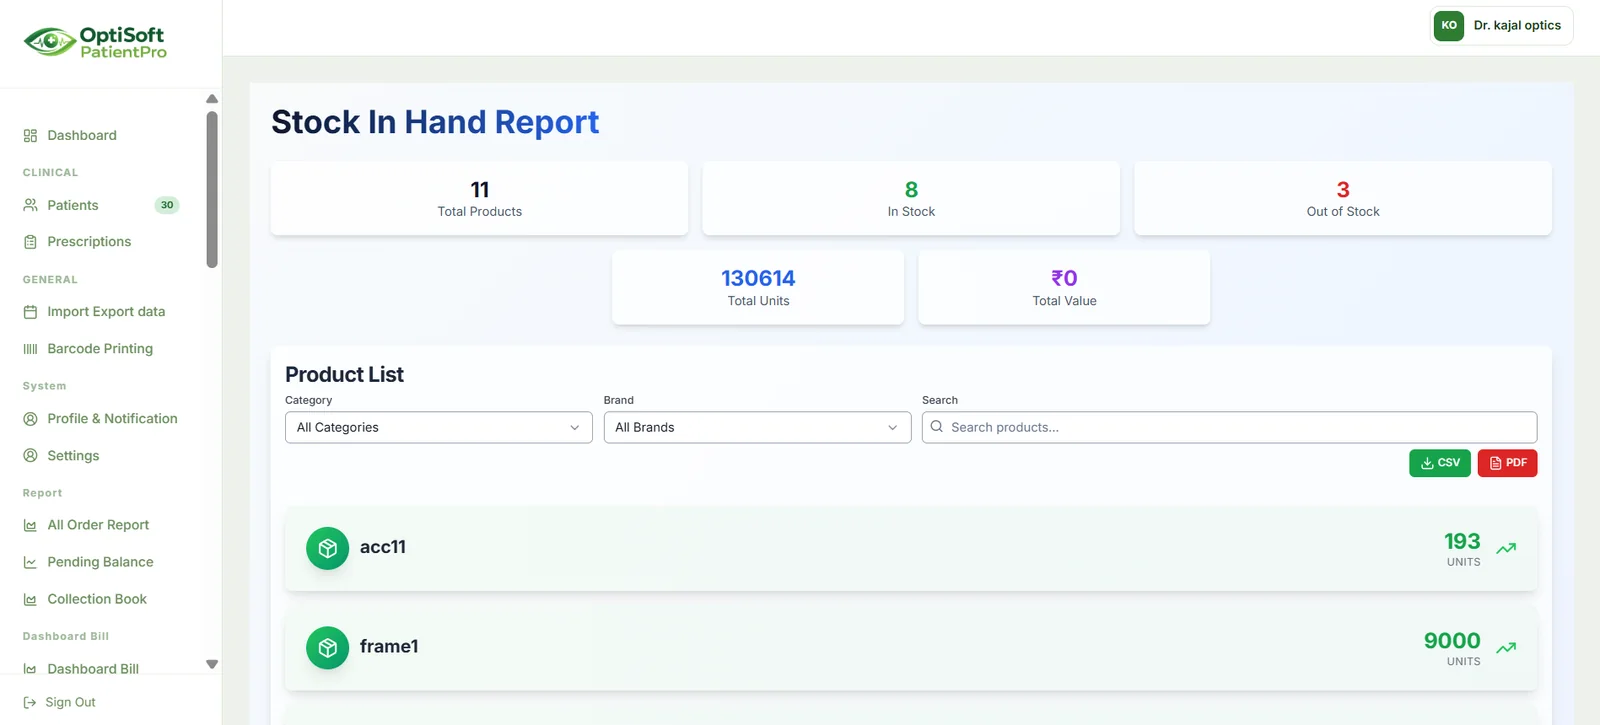Expand the Dr. kajal optics account menu
The image size is (1600, 725).
point(1502,26)
